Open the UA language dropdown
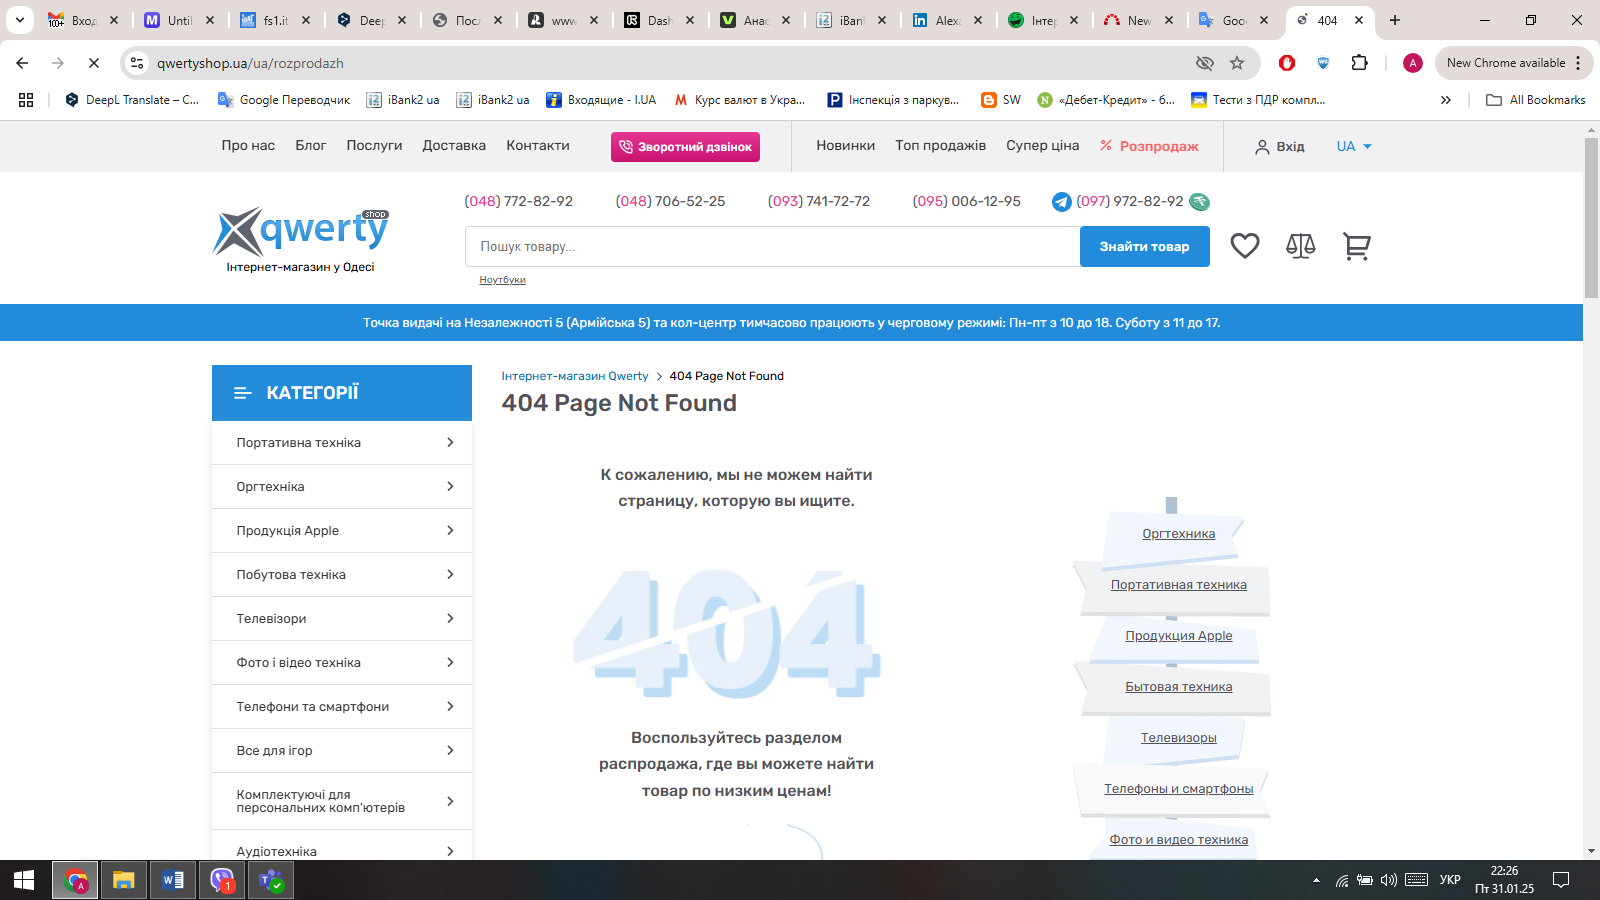This screenshot has height=900, width=1600. click(1354, 146)
